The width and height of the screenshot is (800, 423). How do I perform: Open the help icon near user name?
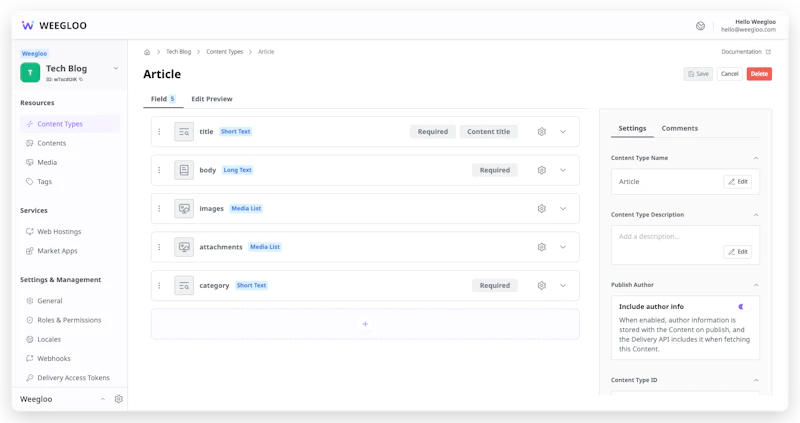point(701,26)
